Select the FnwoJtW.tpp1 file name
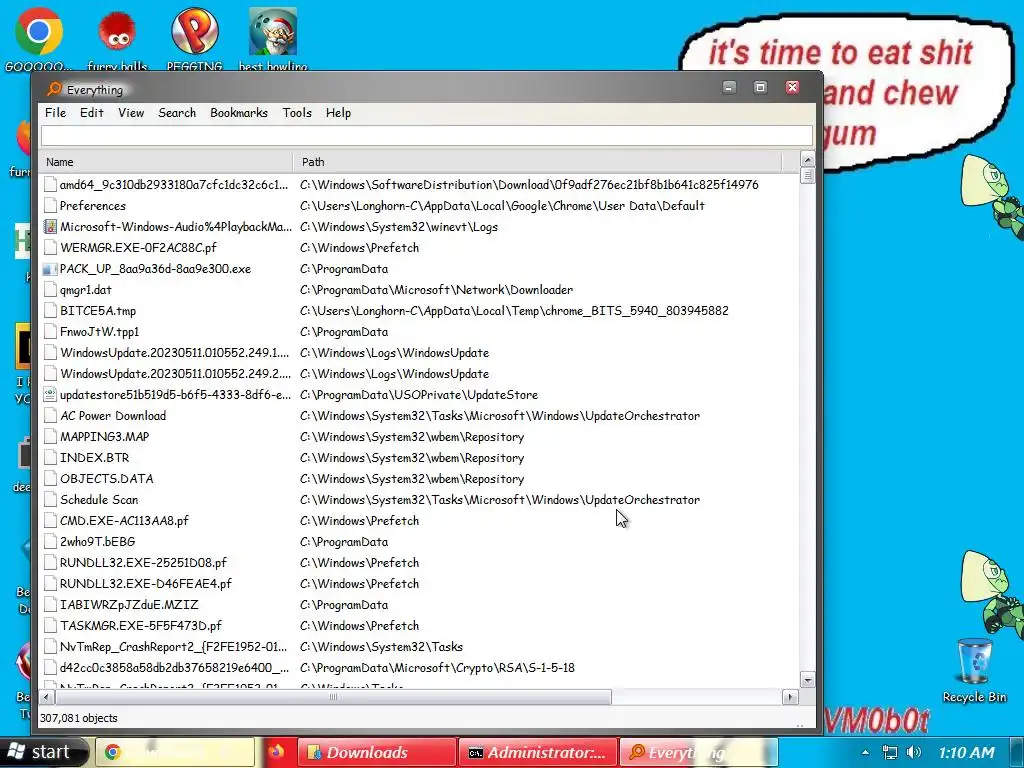The image size is (1024, 768). click(99, 332)
